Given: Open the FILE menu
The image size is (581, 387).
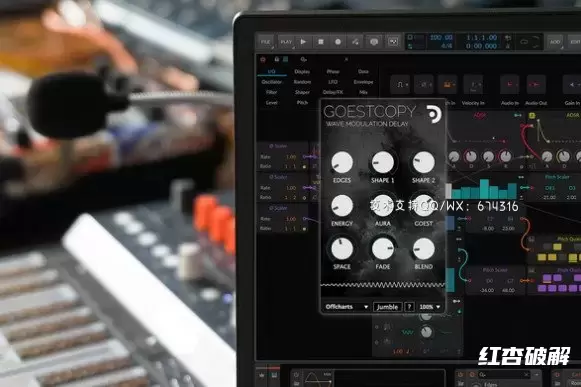Looking at the screenshot, I should click(265, 42).
